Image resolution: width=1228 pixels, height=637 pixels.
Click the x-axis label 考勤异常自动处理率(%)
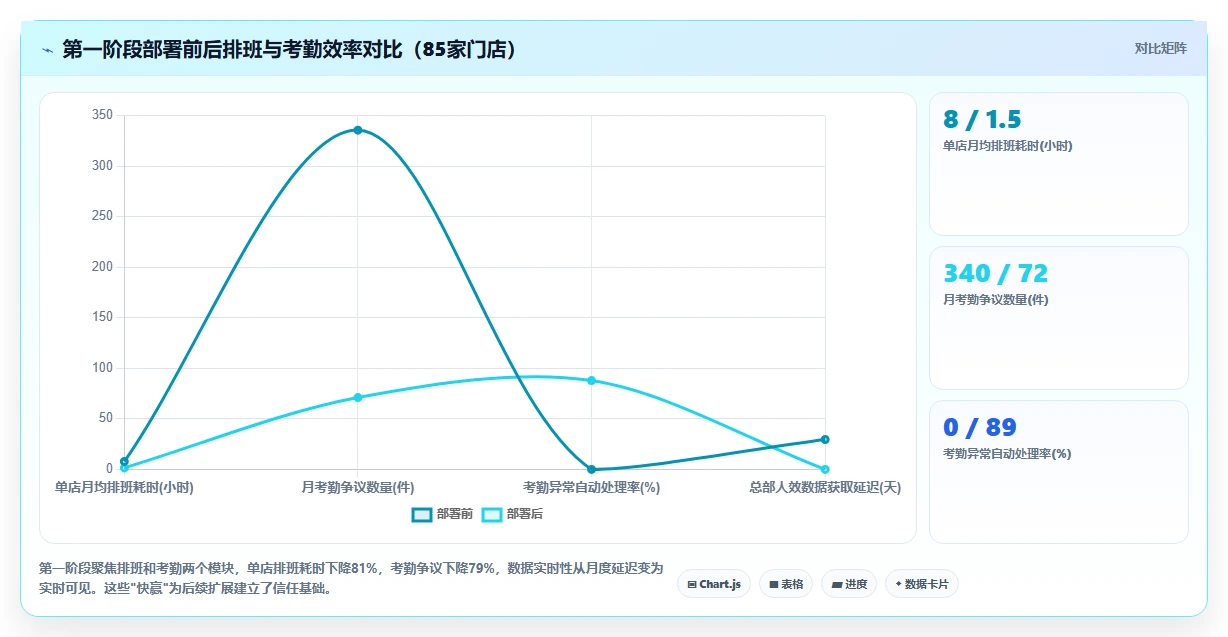click(592, 488)
